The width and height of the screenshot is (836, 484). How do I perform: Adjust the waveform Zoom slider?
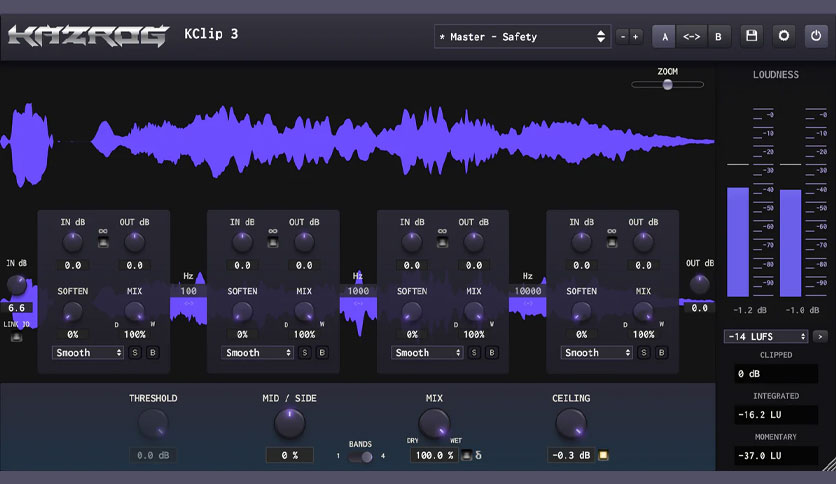[x=668, y=85]
